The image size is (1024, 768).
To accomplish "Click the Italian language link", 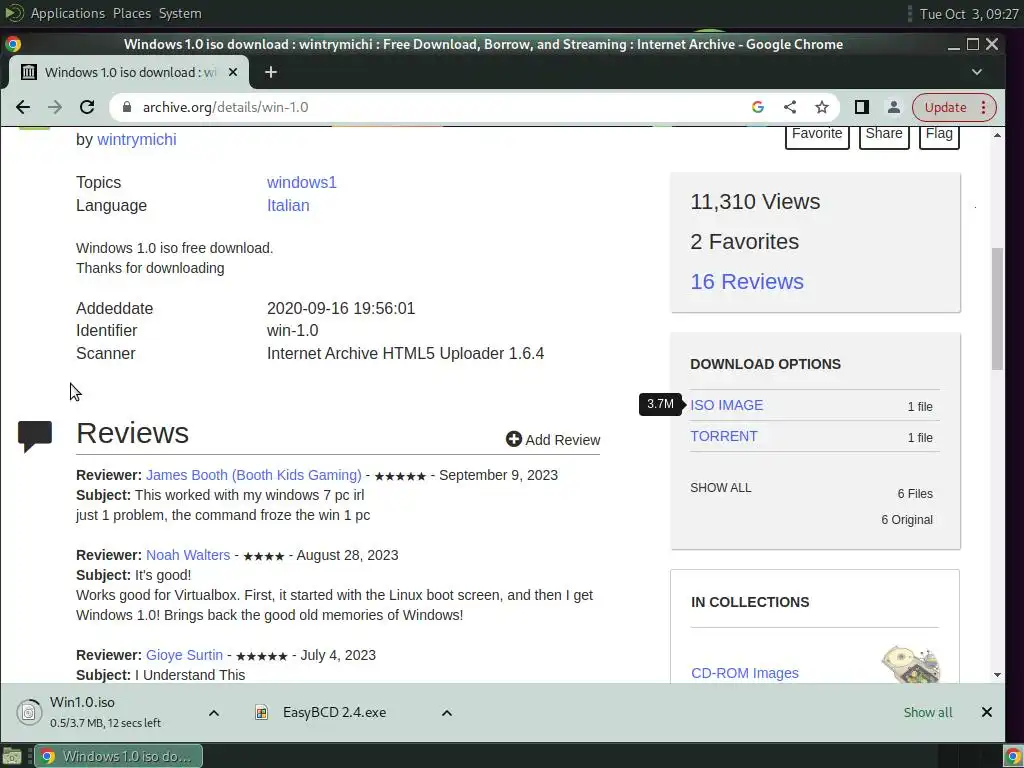I will 288,205.
